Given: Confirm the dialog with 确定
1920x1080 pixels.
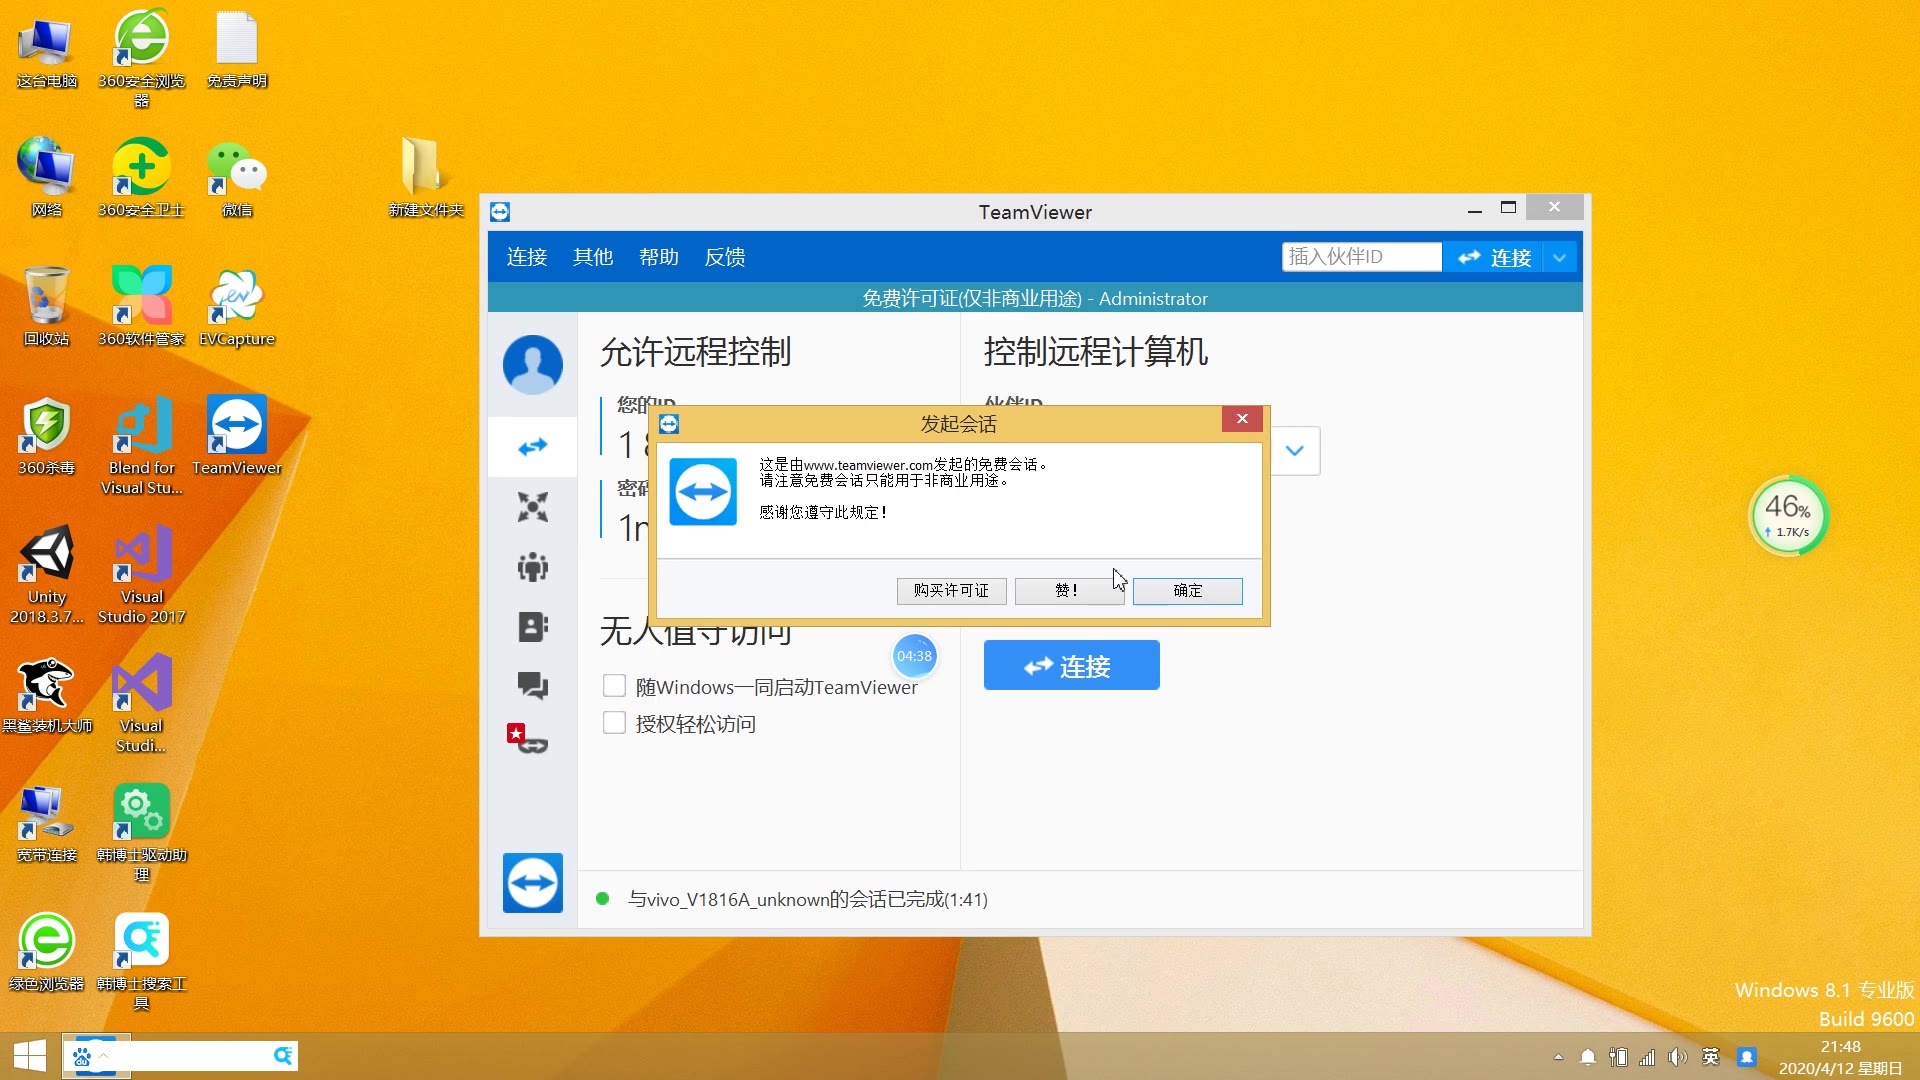Looking at the screenshot, I should (x=1188, y=591).
